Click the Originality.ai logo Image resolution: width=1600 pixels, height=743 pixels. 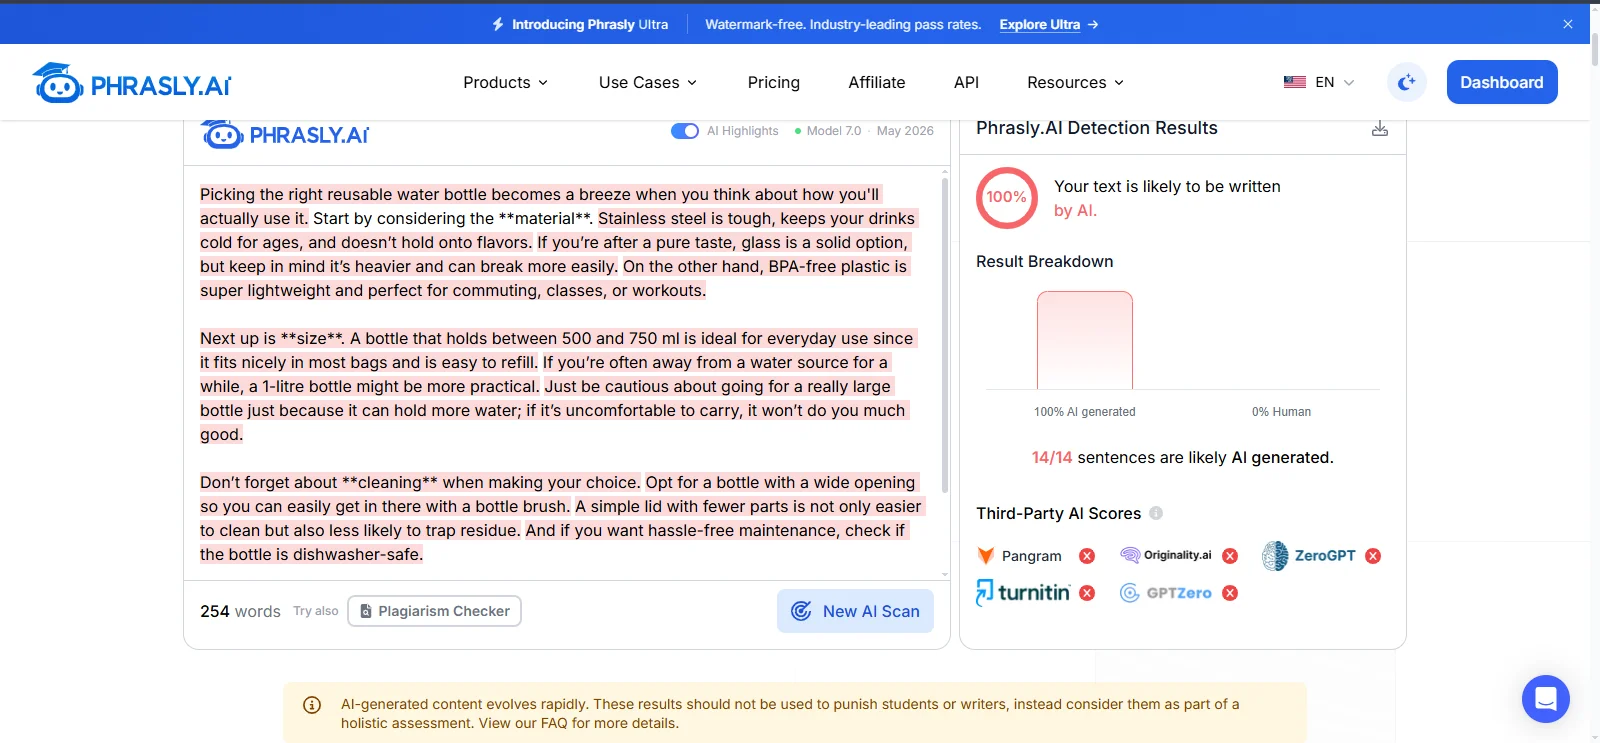tap(1166, 555)
